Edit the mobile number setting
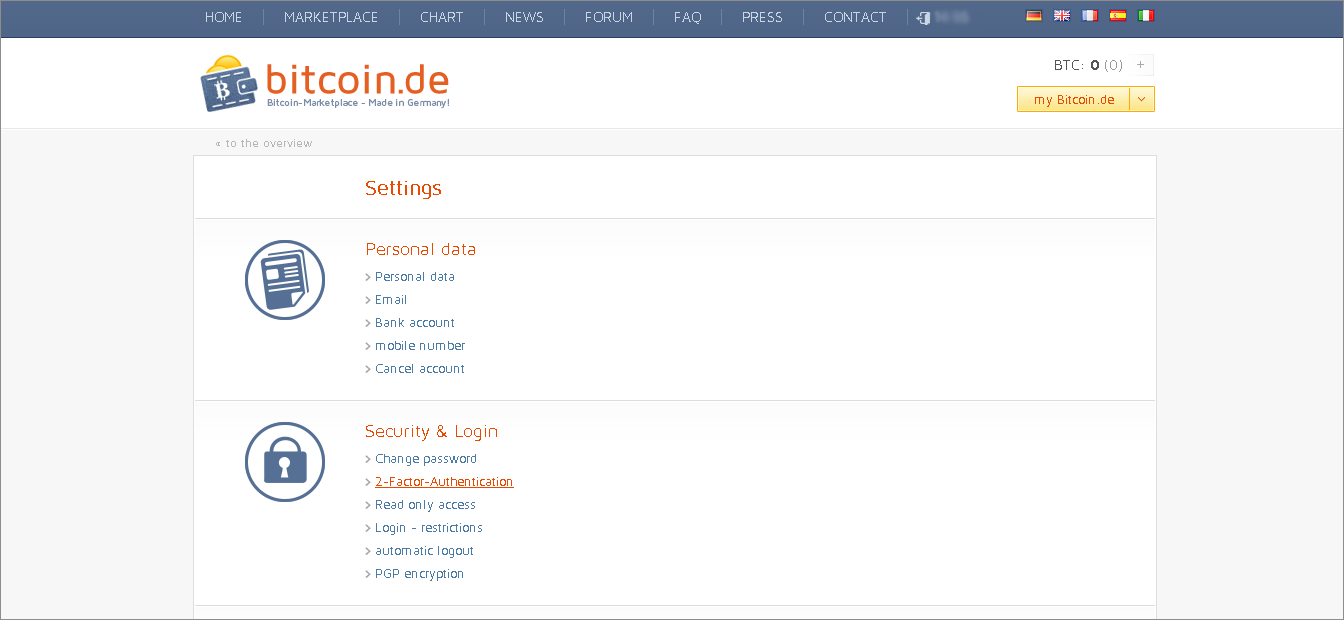 [420, 346]
